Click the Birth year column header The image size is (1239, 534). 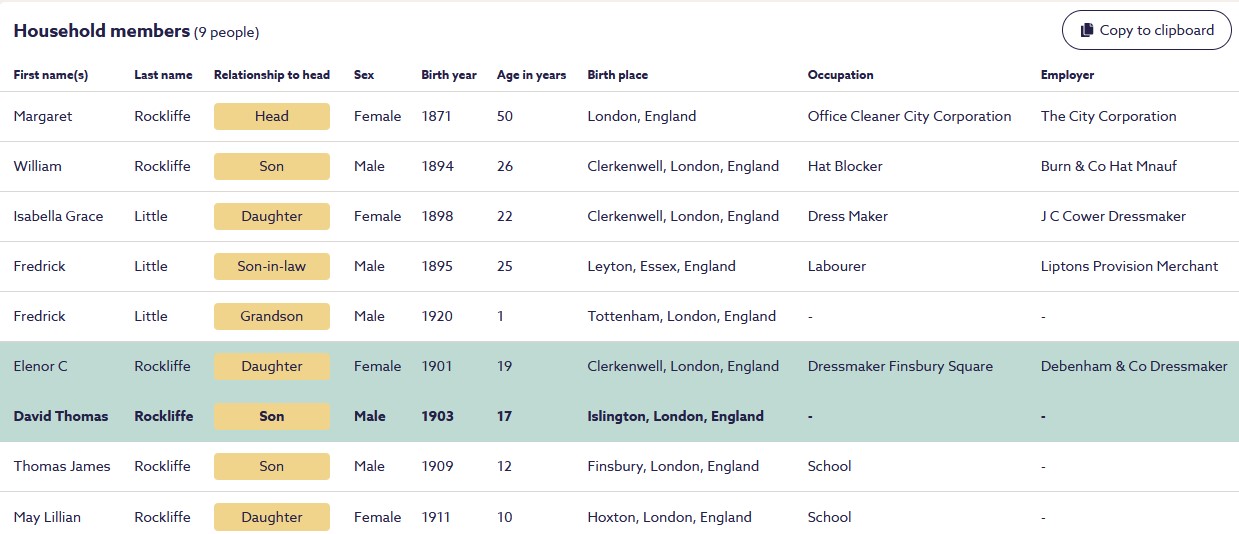pos(449,75)
